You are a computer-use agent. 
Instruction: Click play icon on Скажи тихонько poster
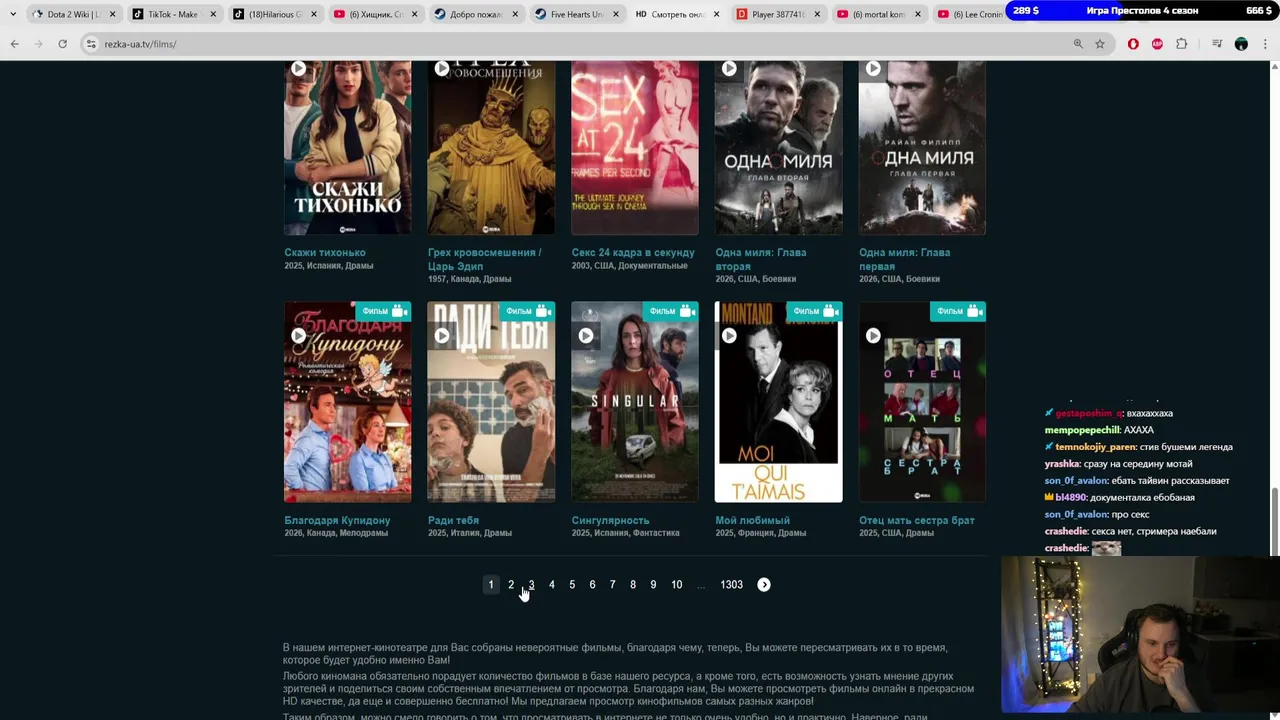[298, 68]
